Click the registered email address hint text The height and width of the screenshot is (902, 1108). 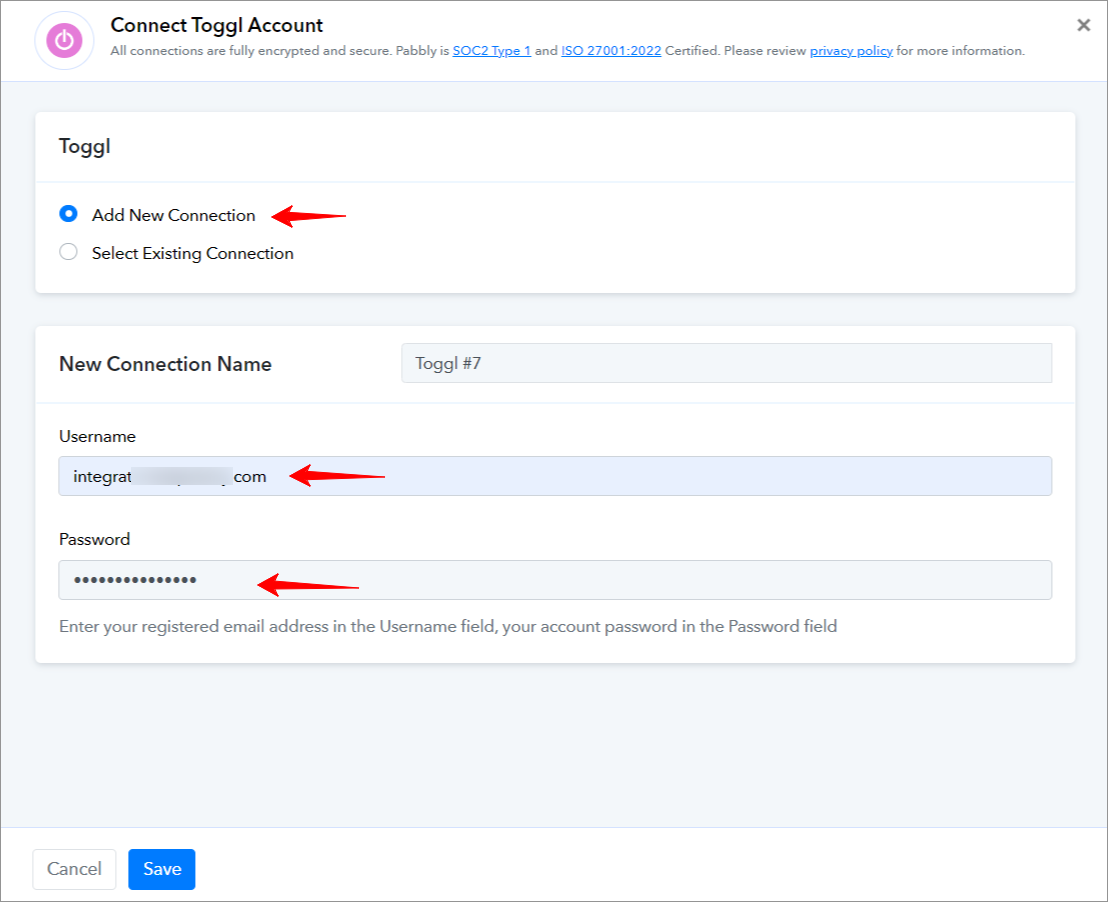click(447, 626)
